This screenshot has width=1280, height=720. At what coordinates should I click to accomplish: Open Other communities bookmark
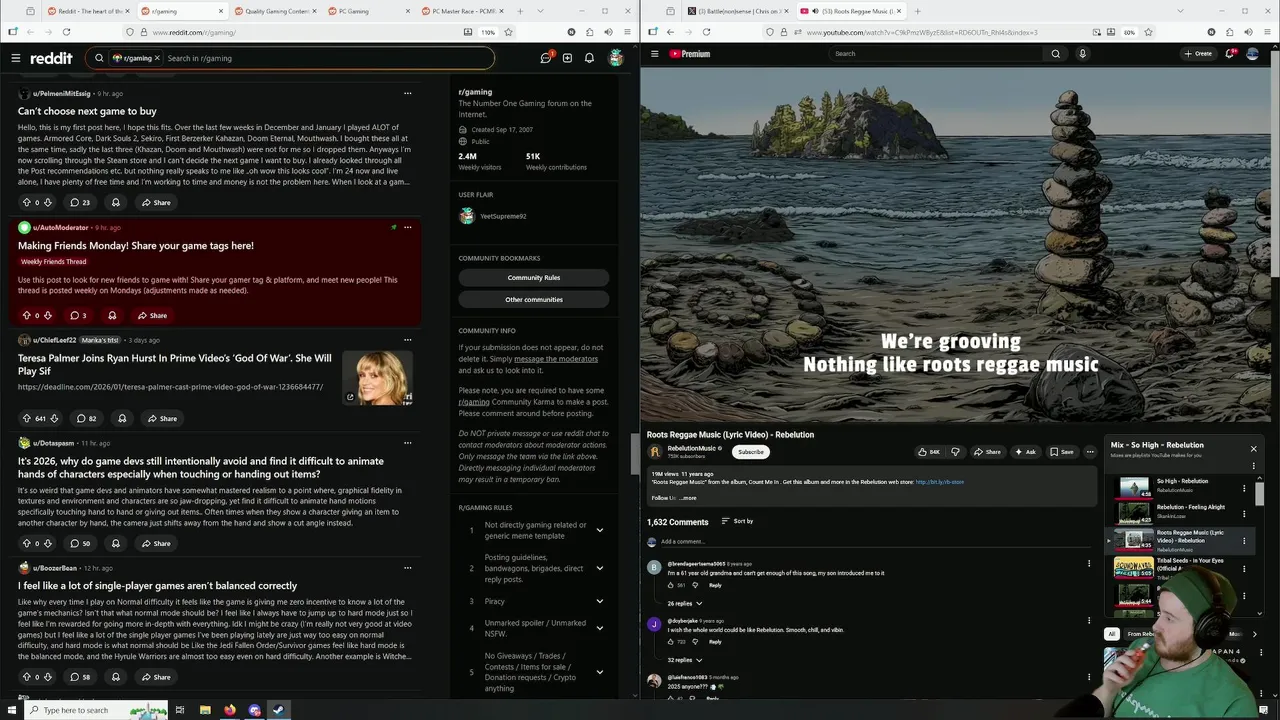533,299
